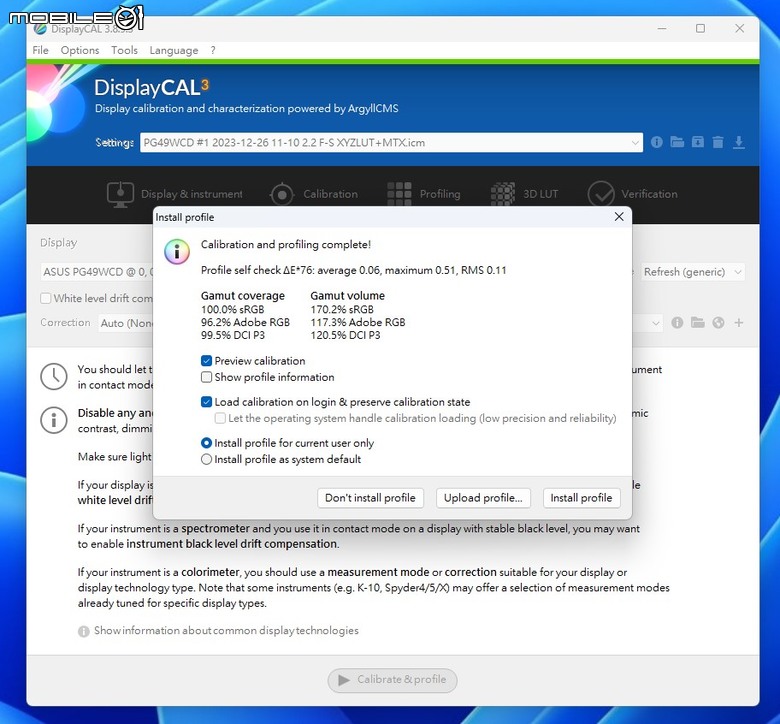The image size is (780, 724).
Task: Check Let the operating system handle calibration
Action: [220, 418]
